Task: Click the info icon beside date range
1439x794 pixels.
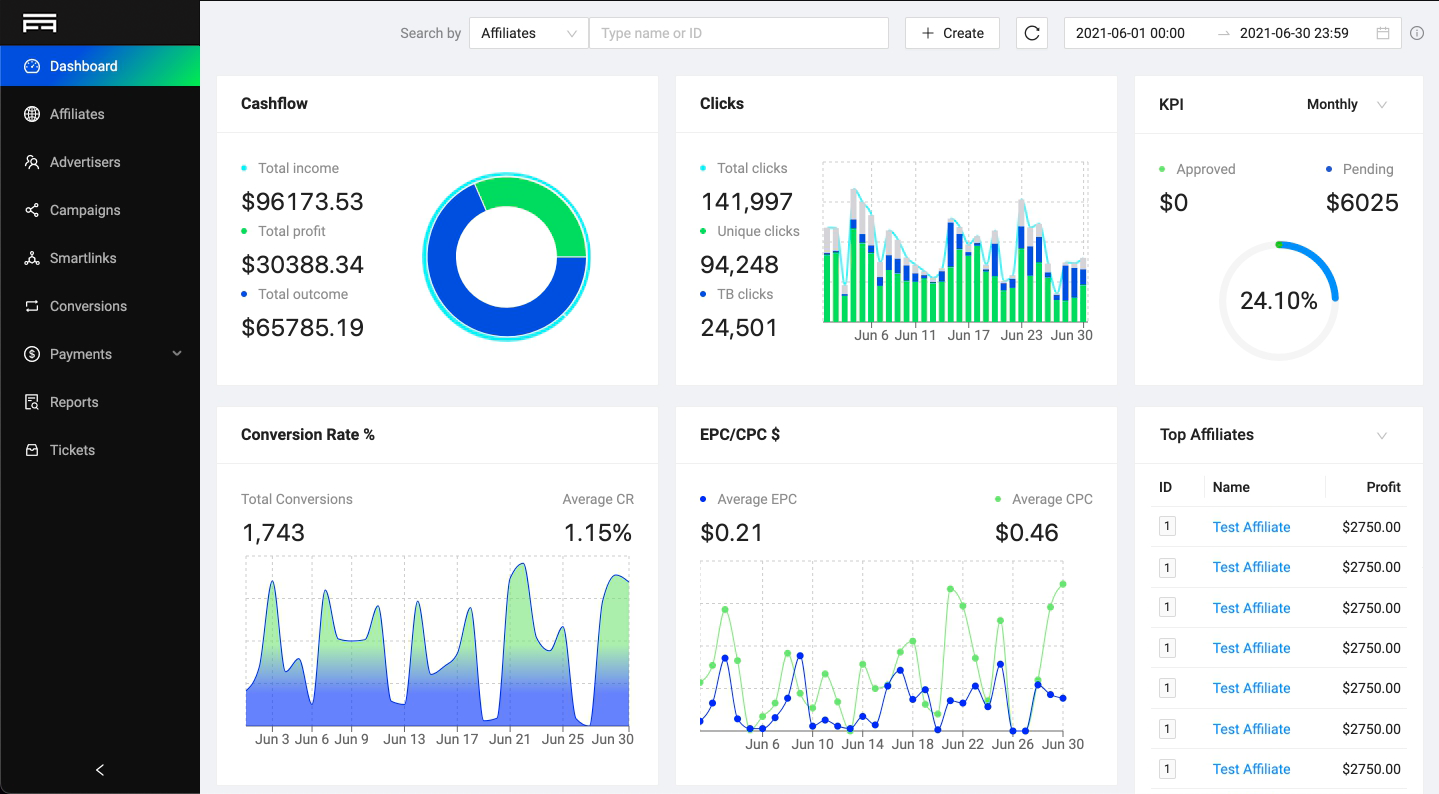Action: (x=1417, y=33)
